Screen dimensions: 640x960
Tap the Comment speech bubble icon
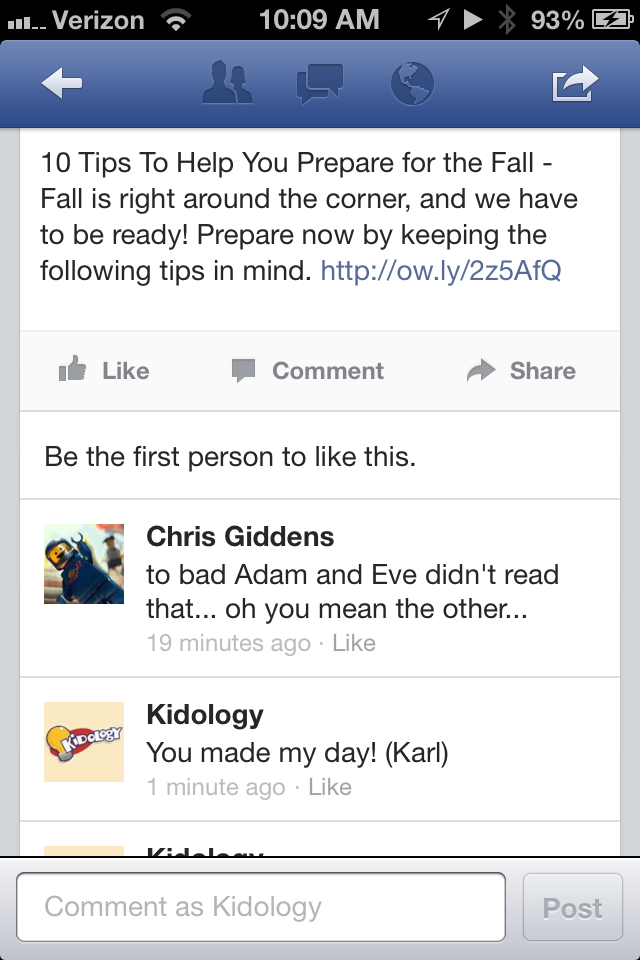pyautogui.click(x=243, y=371)
